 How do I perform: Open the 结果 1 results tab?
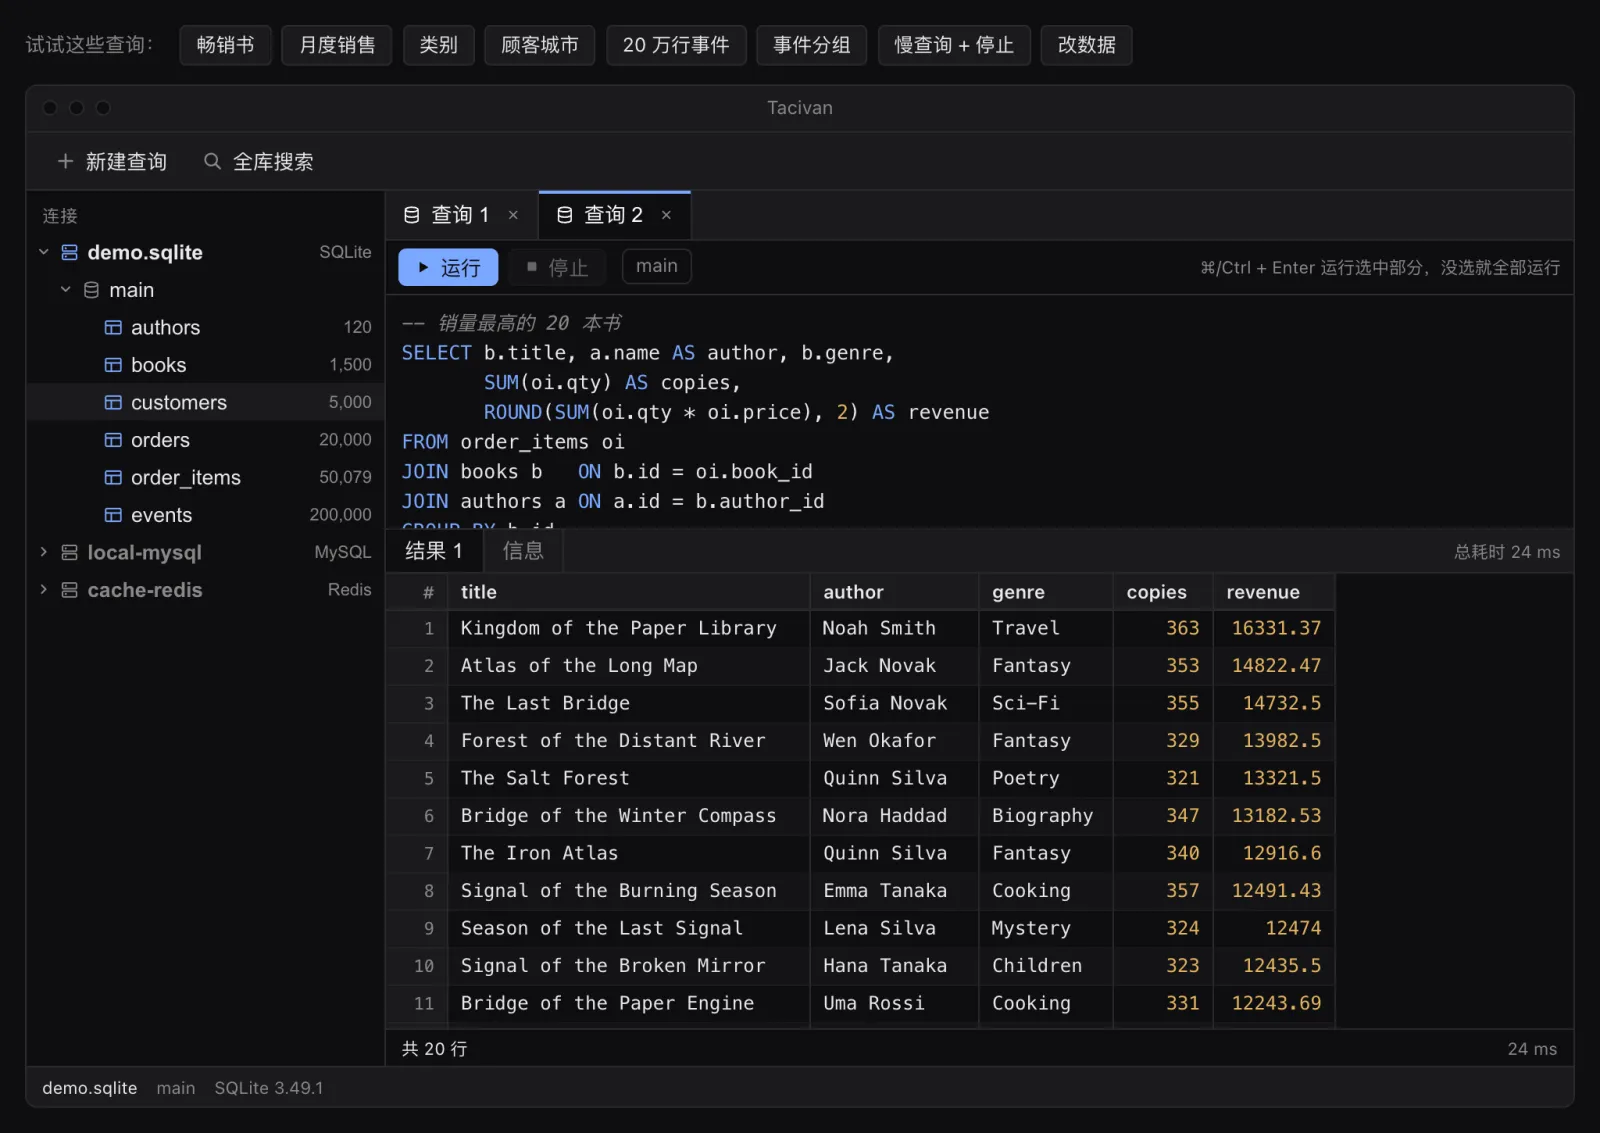(434, 551)
